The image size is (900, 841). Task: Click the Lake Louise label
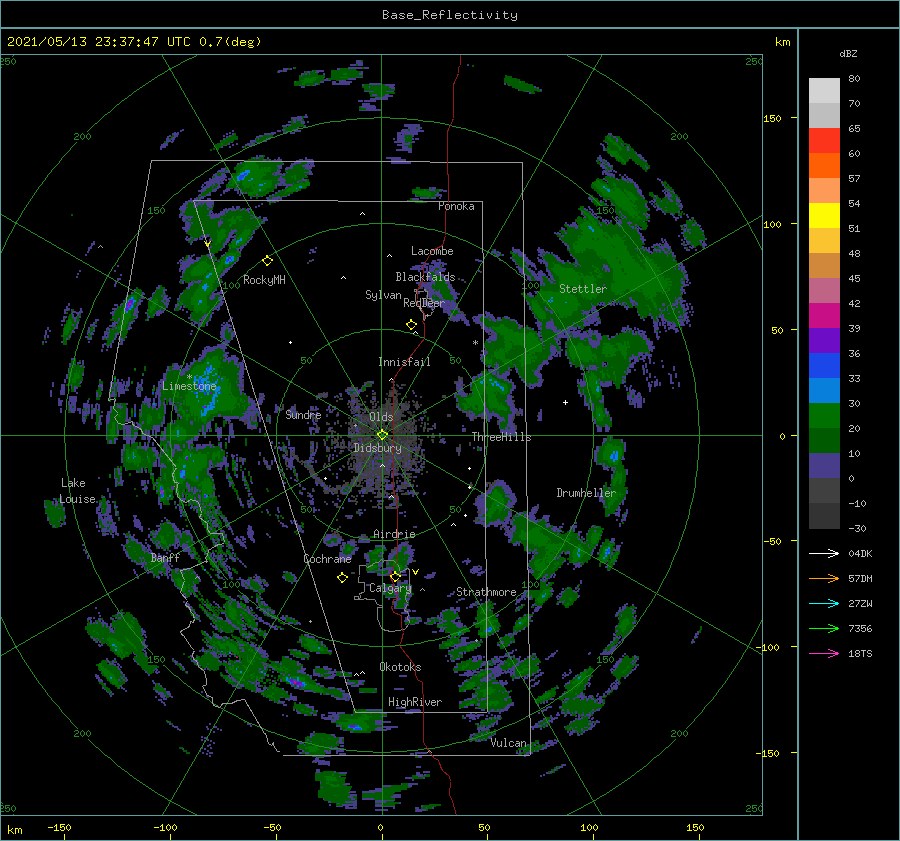78,491
